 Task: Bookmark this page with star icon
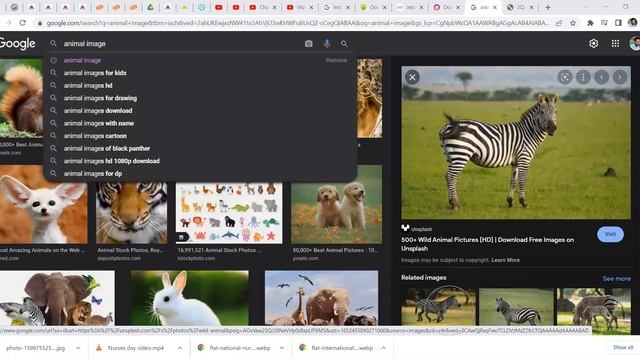tap(573, 23)
